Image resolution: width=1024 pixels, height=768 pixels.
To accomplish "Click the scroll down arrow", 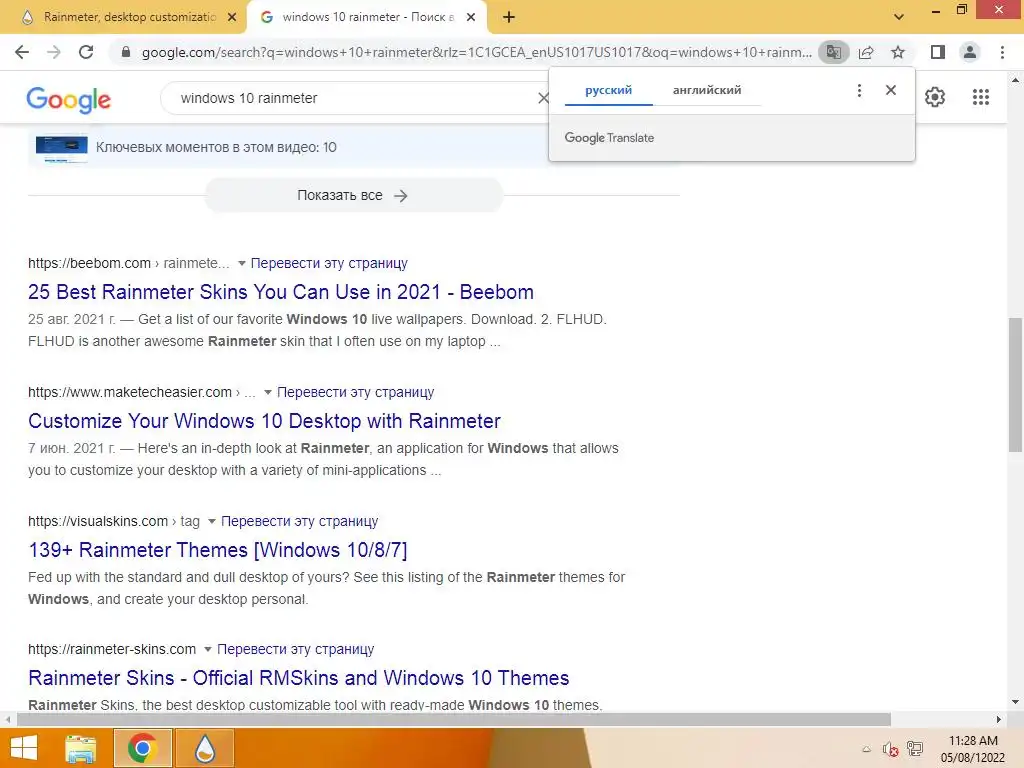I will [x=1015, y=702].
